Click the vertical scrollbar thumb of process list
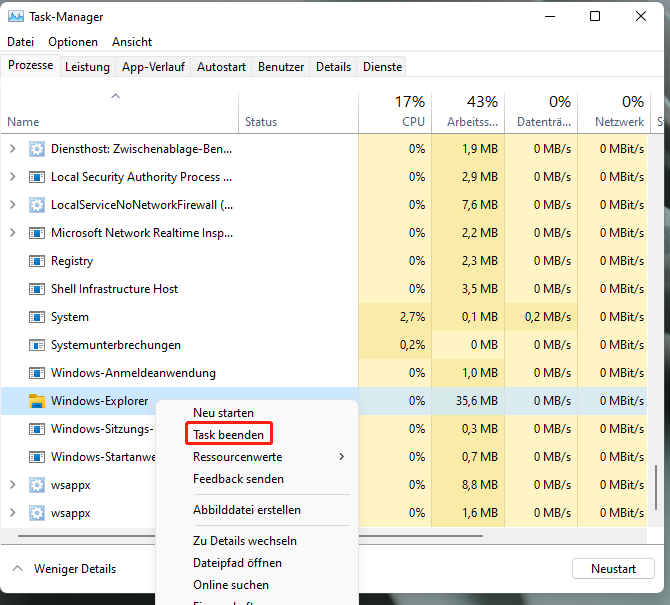 [656, 487]
